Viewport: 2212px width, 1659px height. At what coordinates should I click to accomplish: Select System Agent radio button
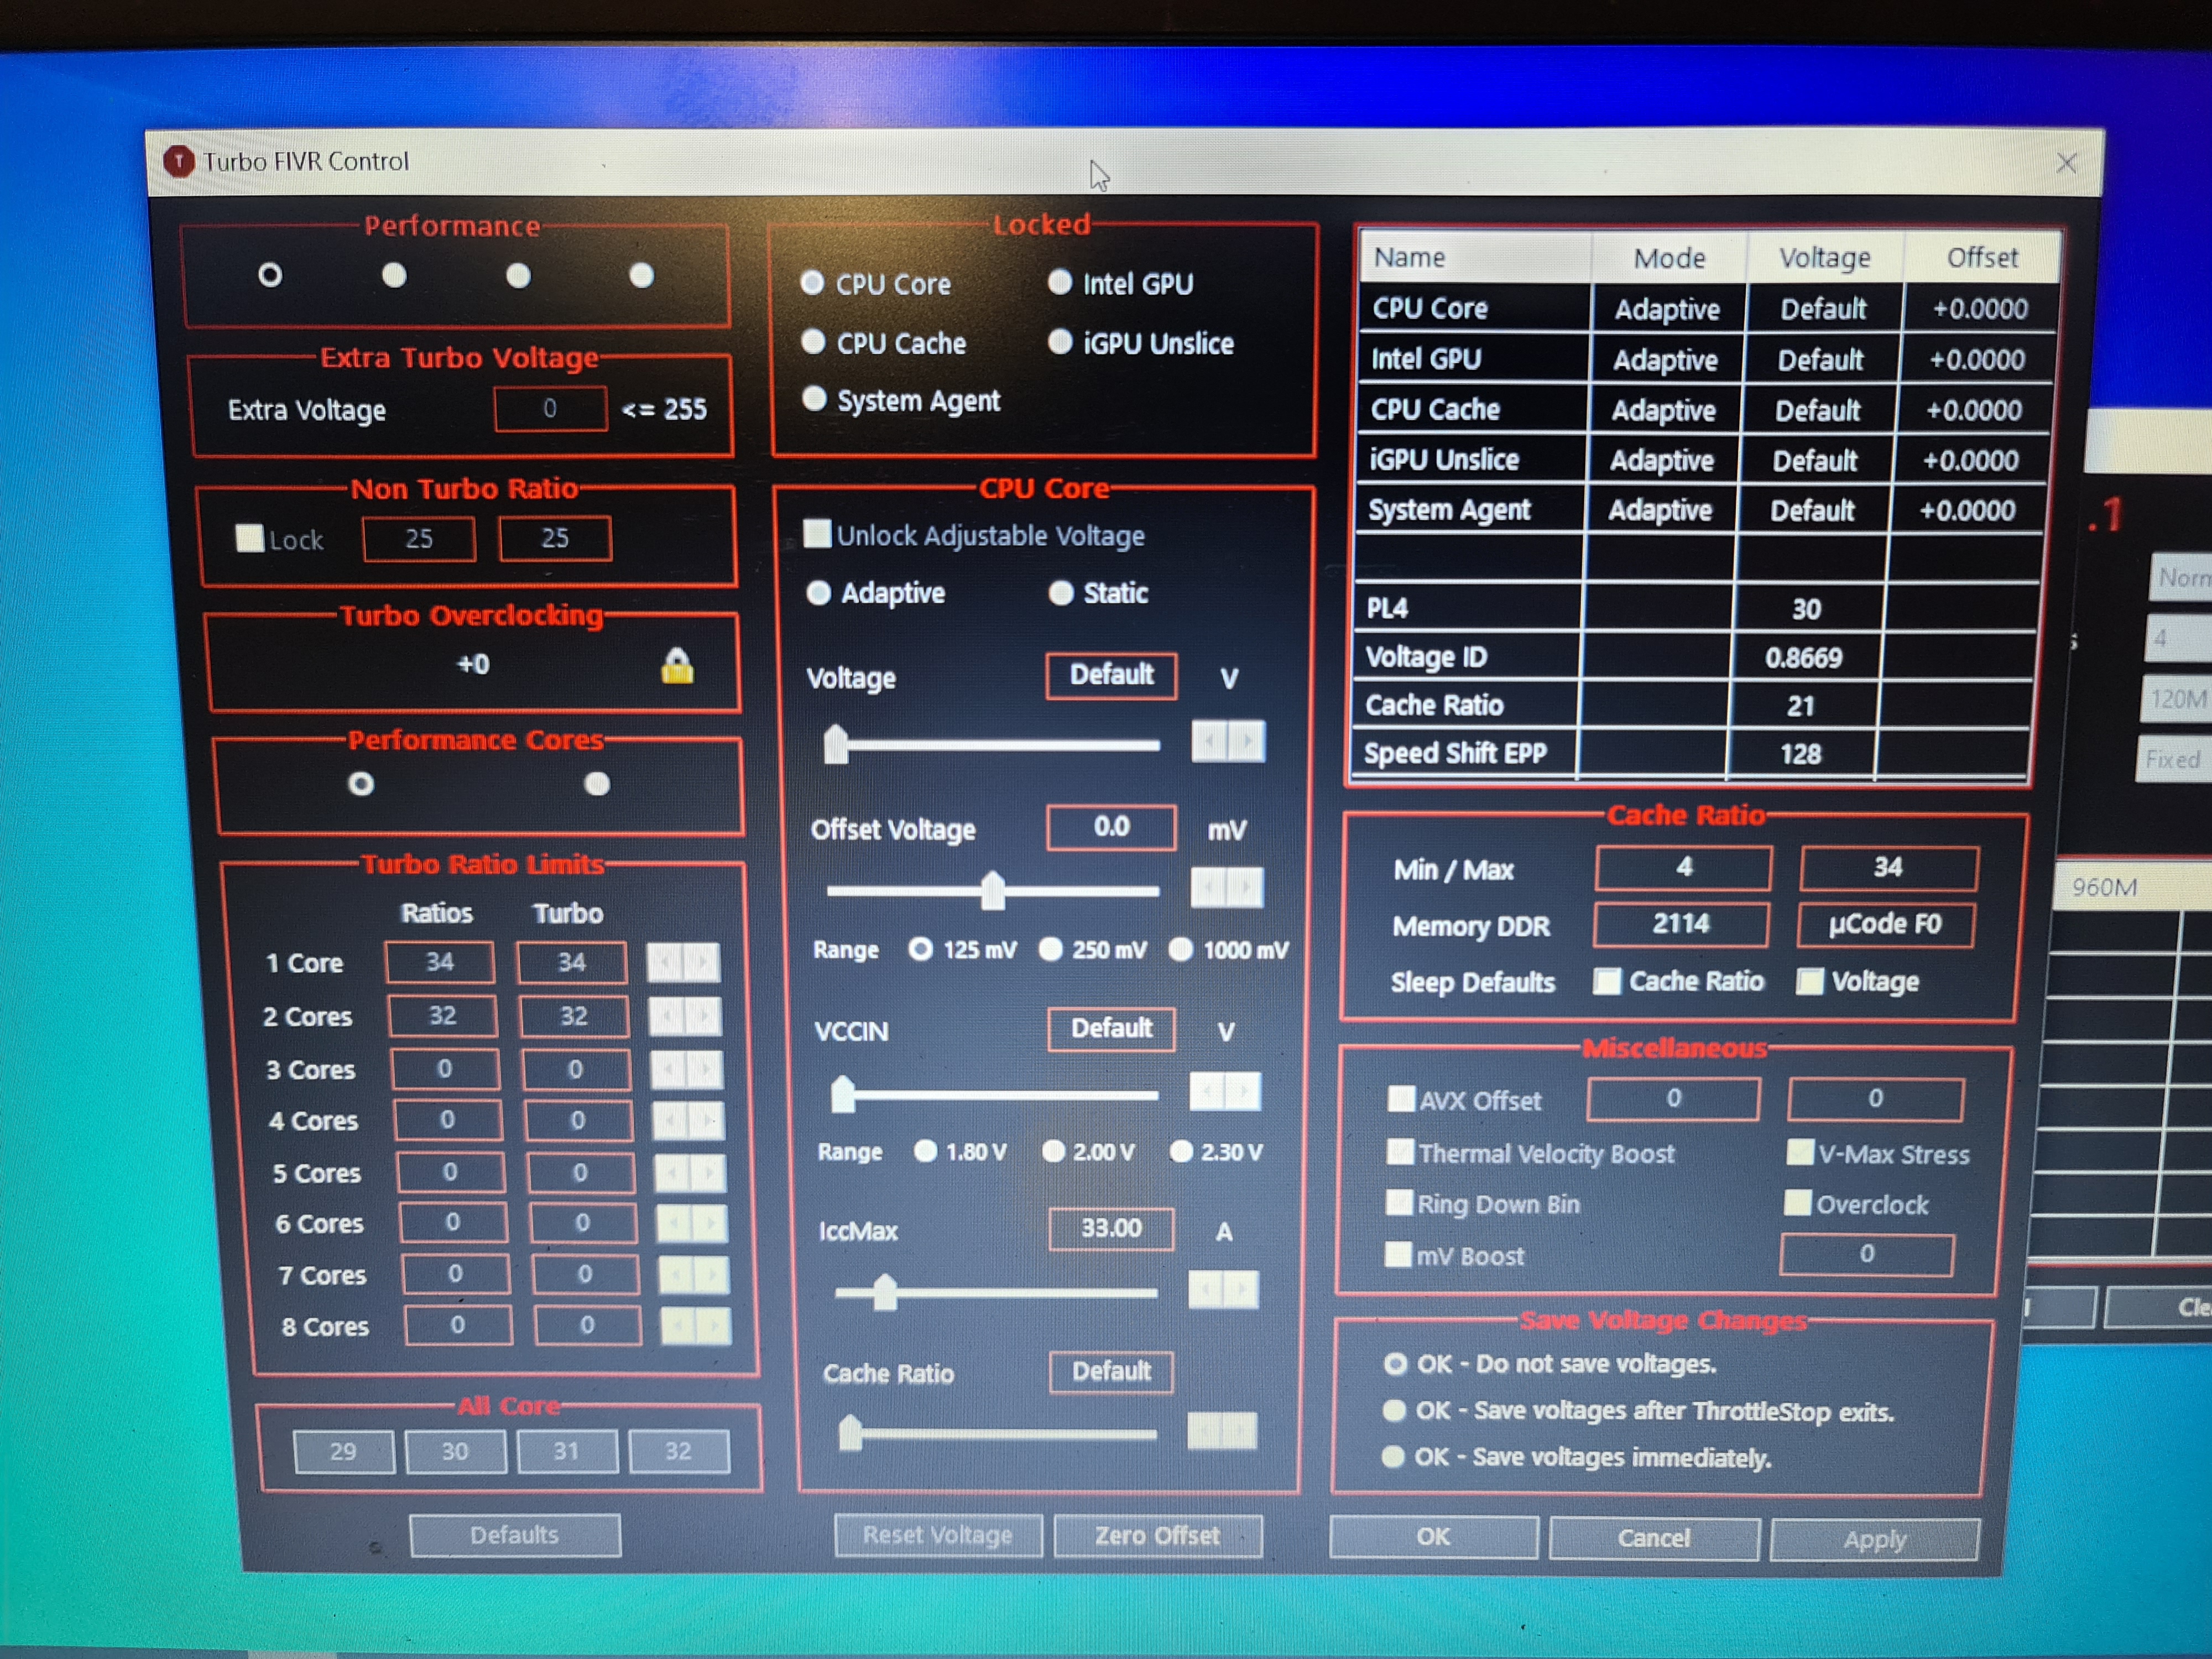(814, 399)
